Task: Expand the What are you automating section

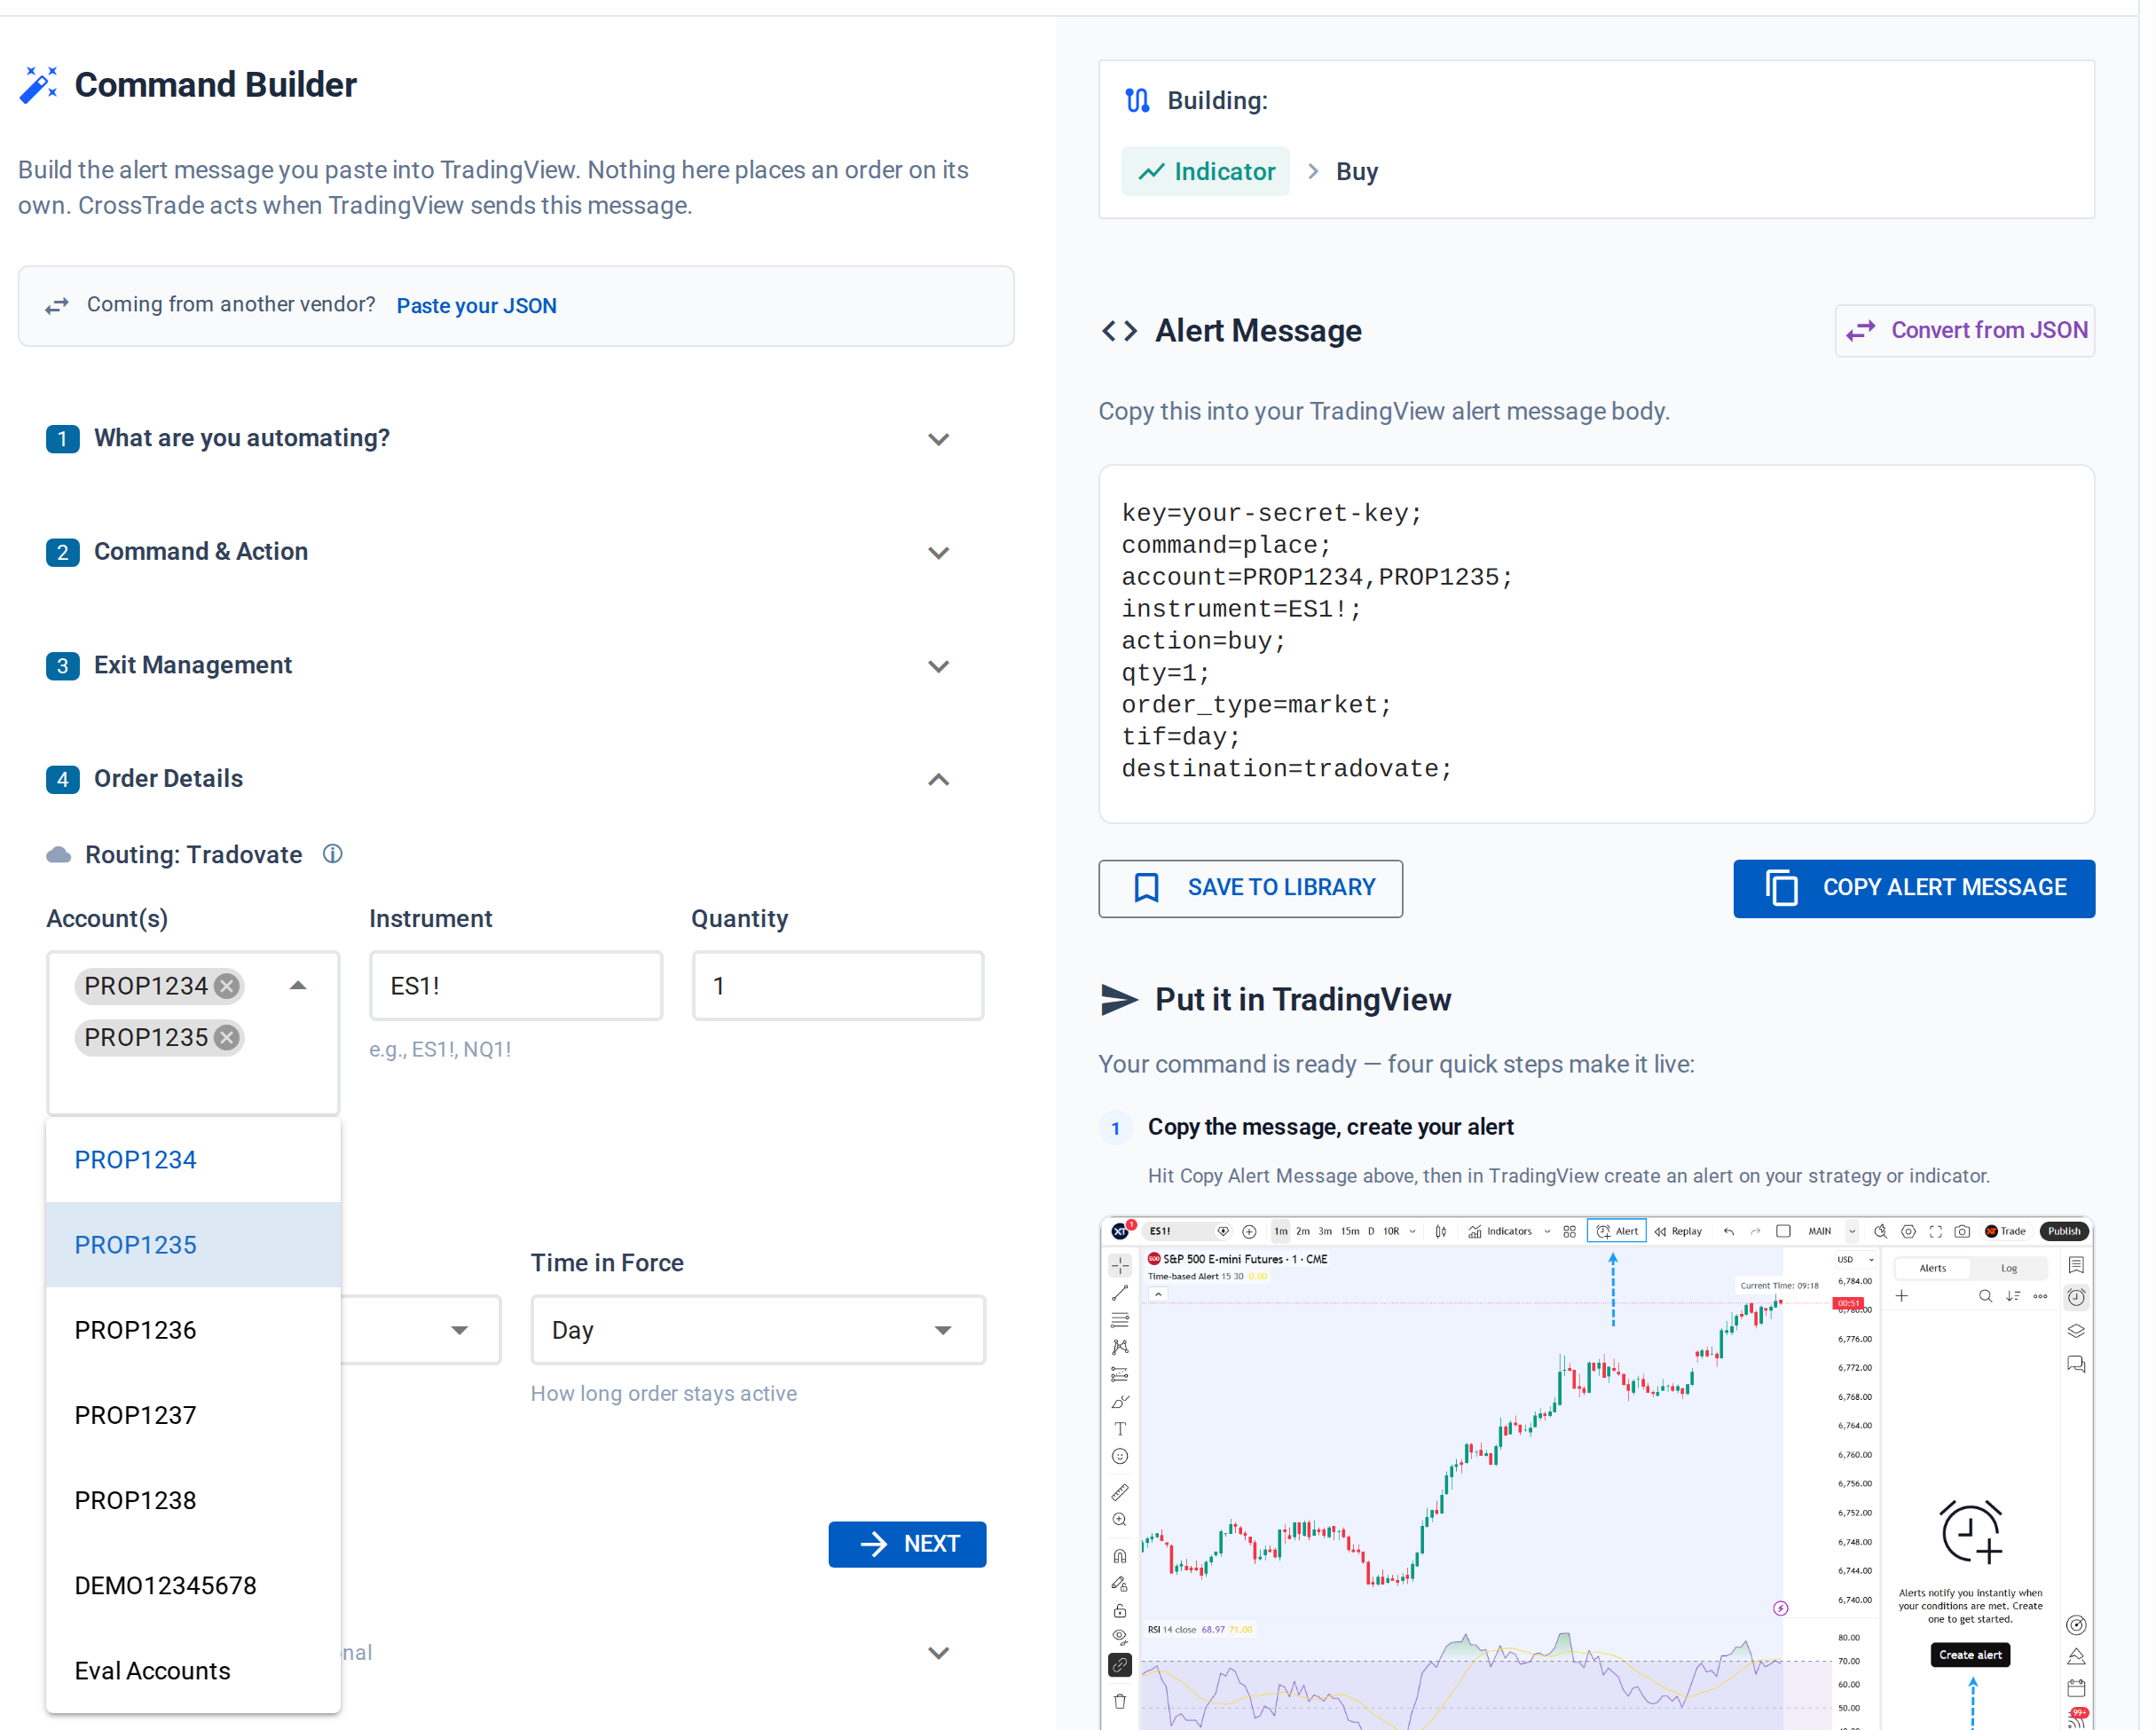Action: [x=938, y=439]
